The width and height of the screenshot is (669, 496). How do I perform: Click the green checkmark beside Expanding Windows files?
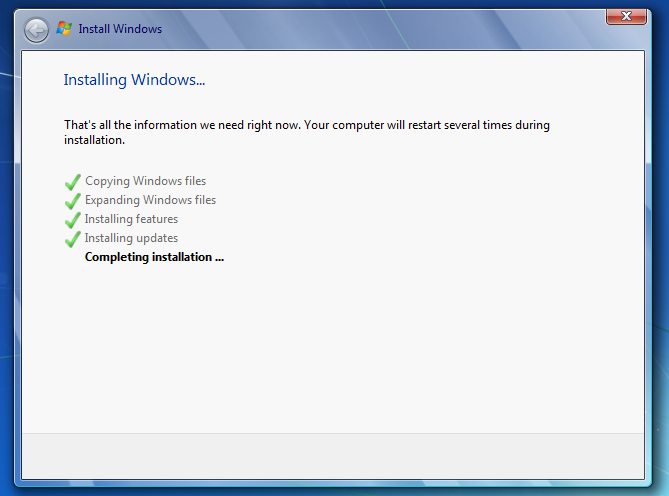(x=73, y=200)
